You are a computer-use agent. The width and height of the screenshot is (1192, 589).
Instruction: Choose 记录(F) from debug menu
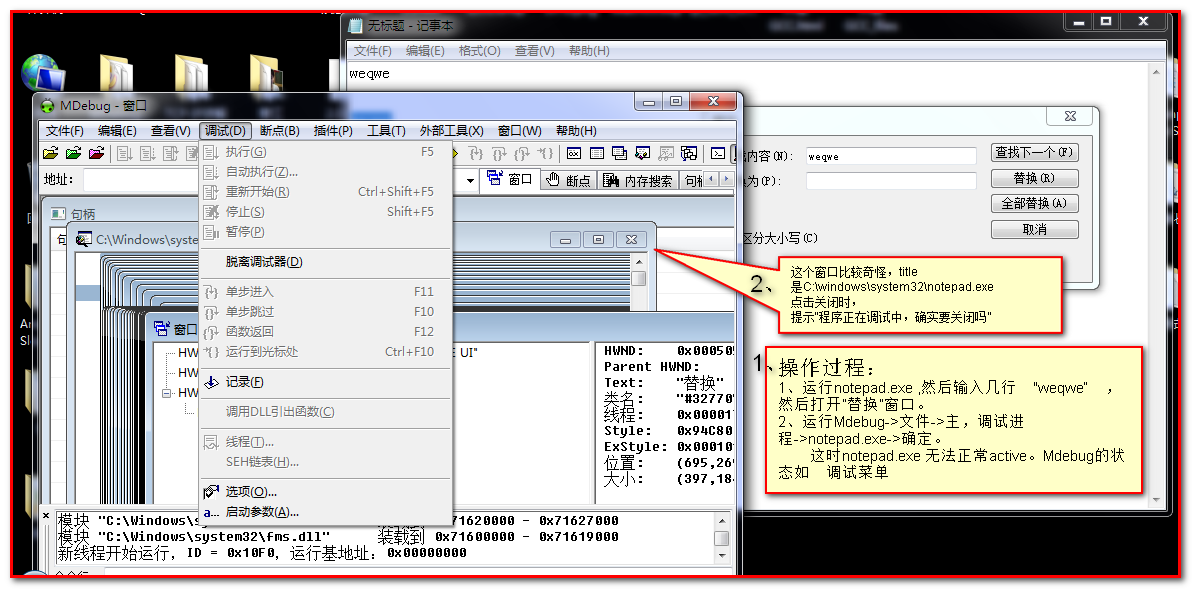click(326, 382)
